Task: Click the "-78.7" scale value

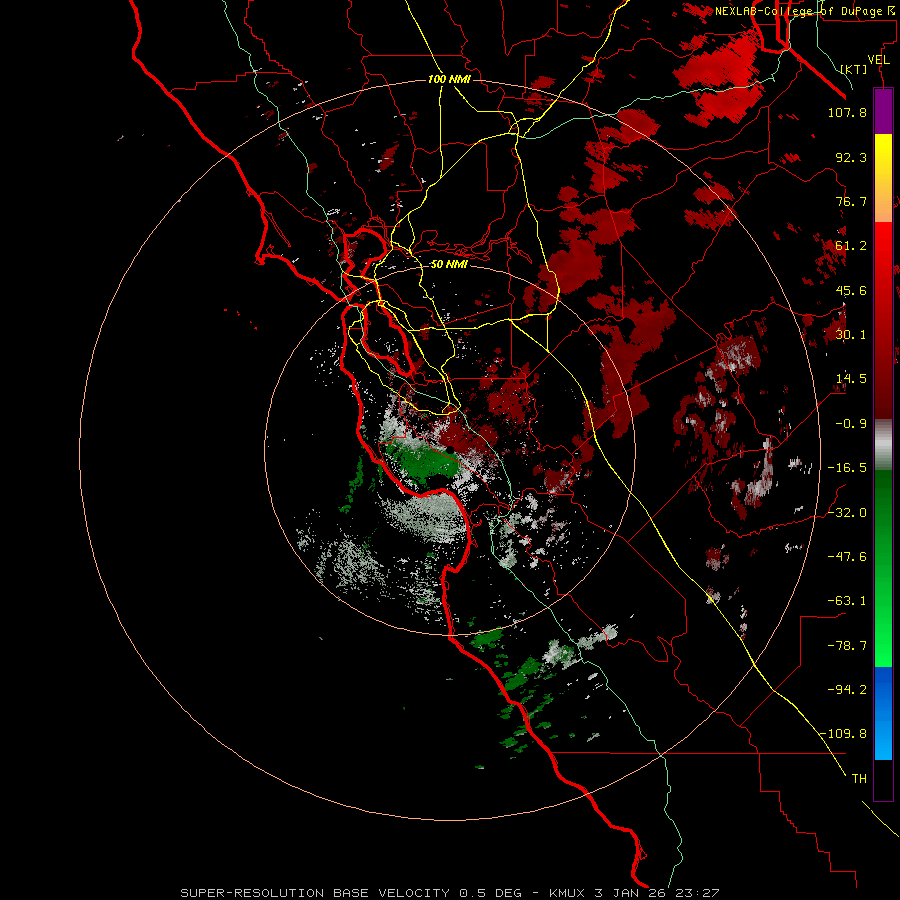Action: [847, 646]
